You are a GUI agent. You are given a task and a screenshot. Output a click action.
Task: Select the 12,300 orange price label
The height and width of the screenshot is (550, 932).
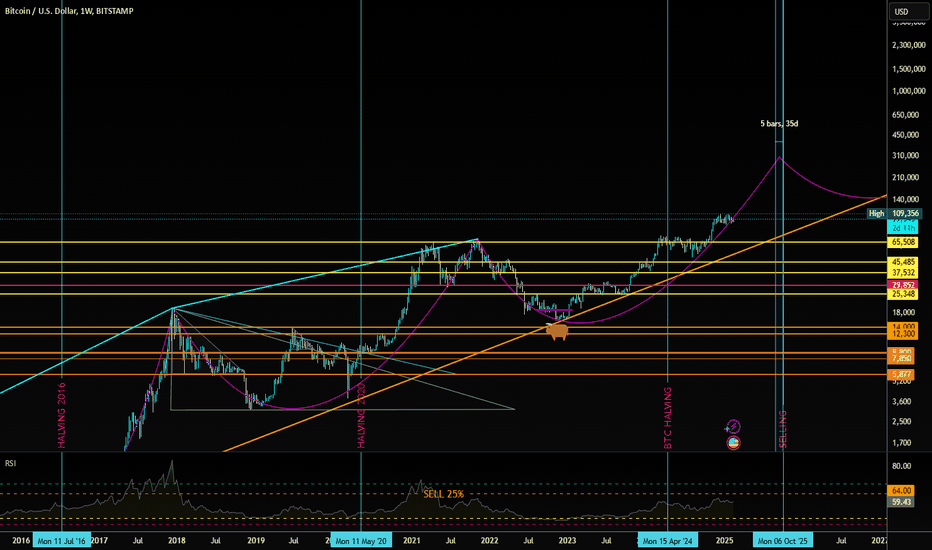pos(903,334)
